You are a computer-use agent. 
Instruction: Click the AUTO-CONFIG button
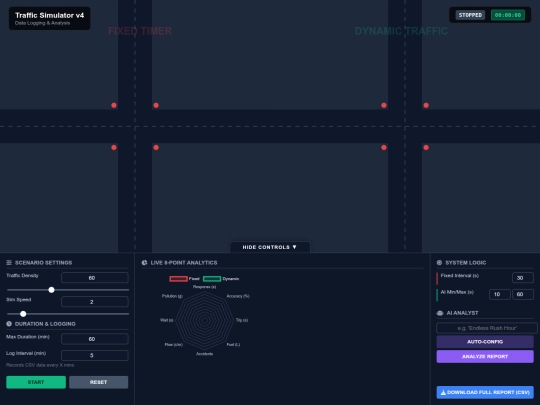[485, 342]
